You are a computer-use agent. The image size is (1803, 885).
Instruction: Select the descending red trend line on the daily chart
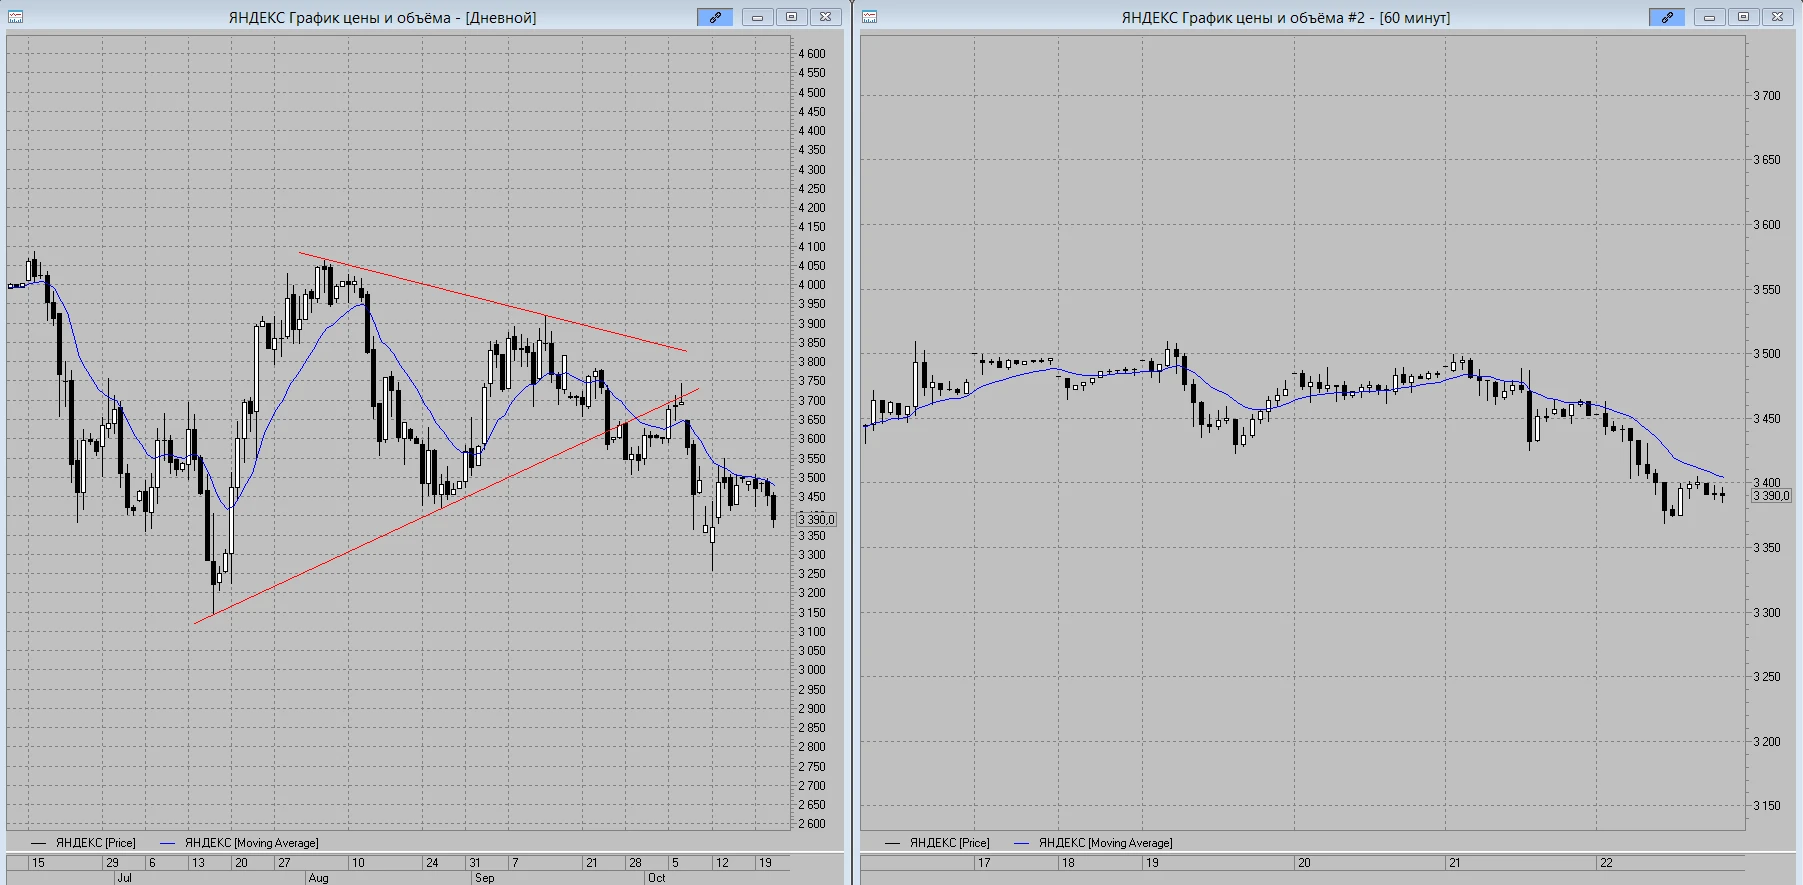493,302
